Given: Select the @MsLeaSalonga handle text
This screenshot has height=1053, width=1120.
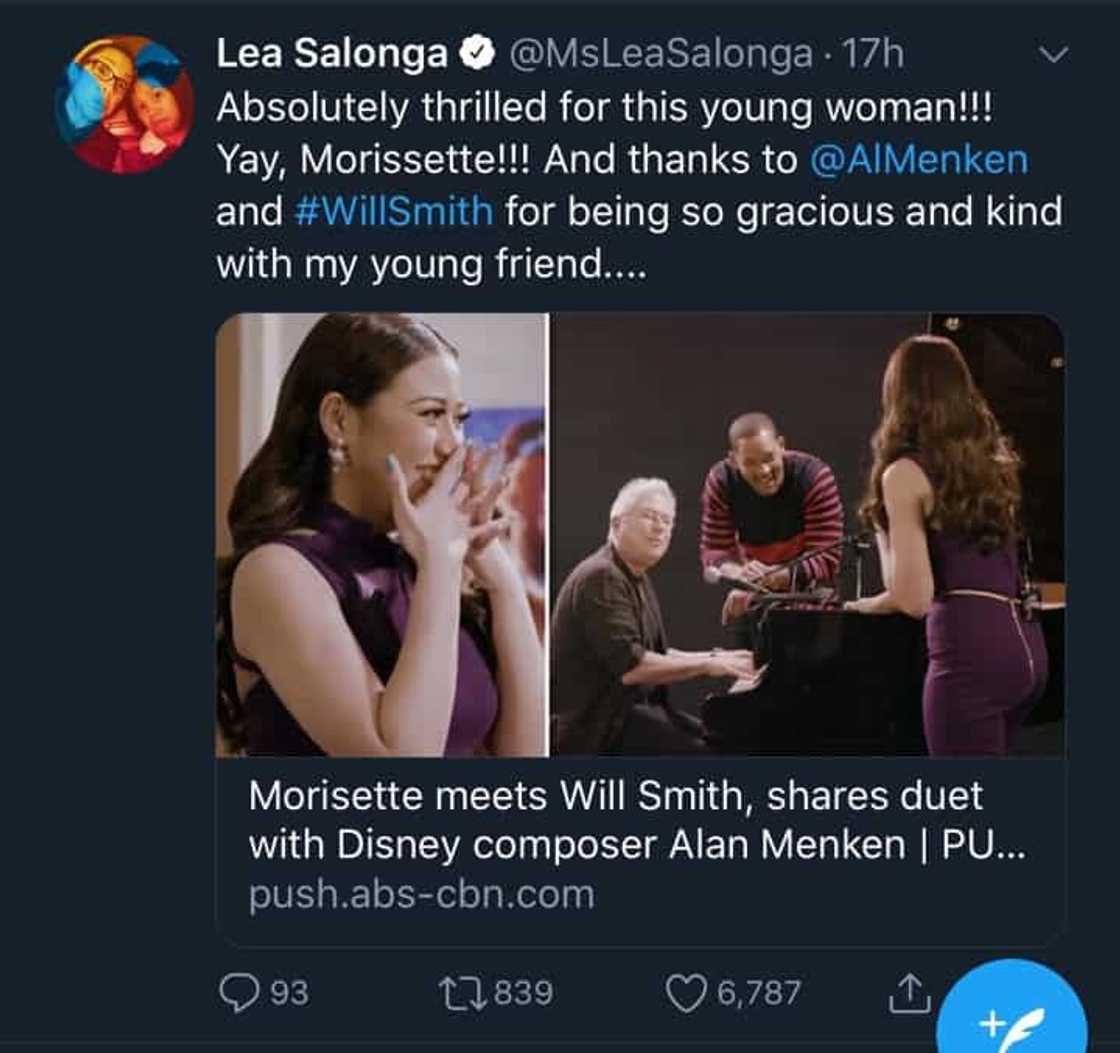Looking at the screenshot, I should pyautogui.click(x=660, y=54).
